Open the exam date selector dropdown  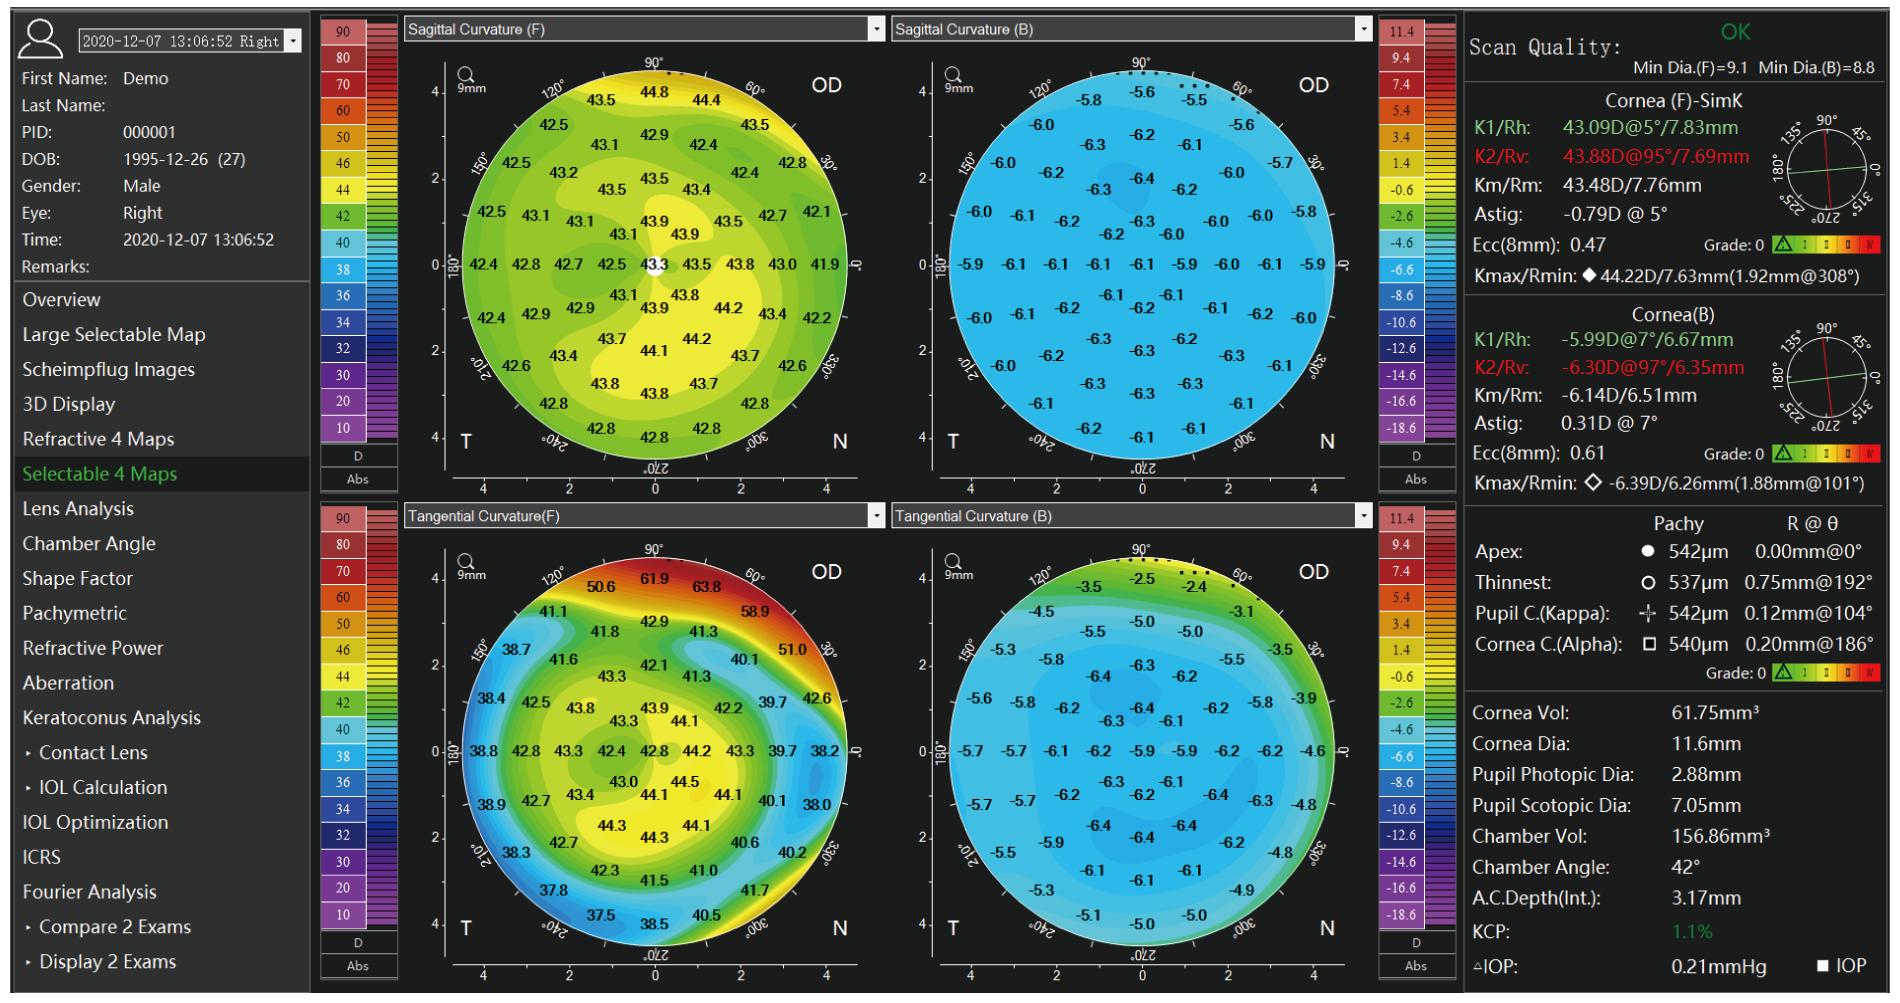pyautogui.click(x=293, y=41)
